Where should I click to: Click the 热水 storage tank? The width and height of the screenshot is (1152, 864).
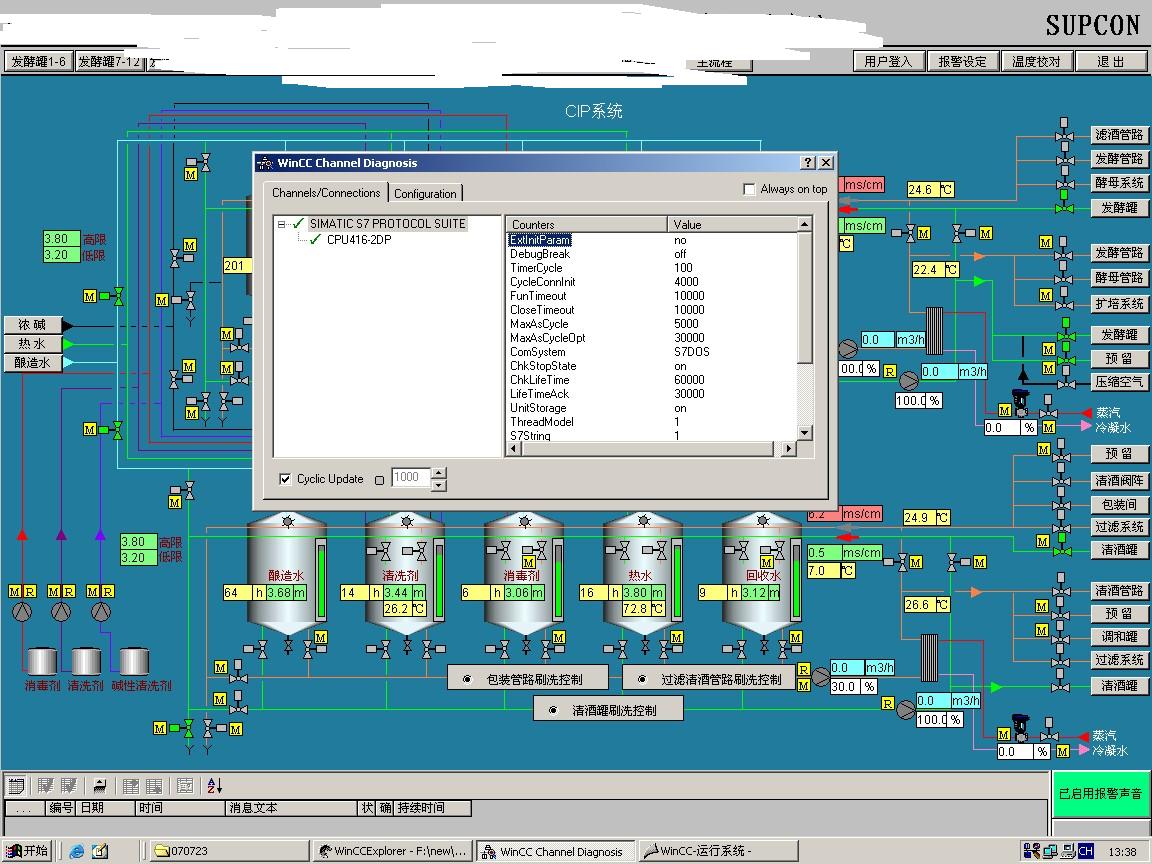(642, 573)
